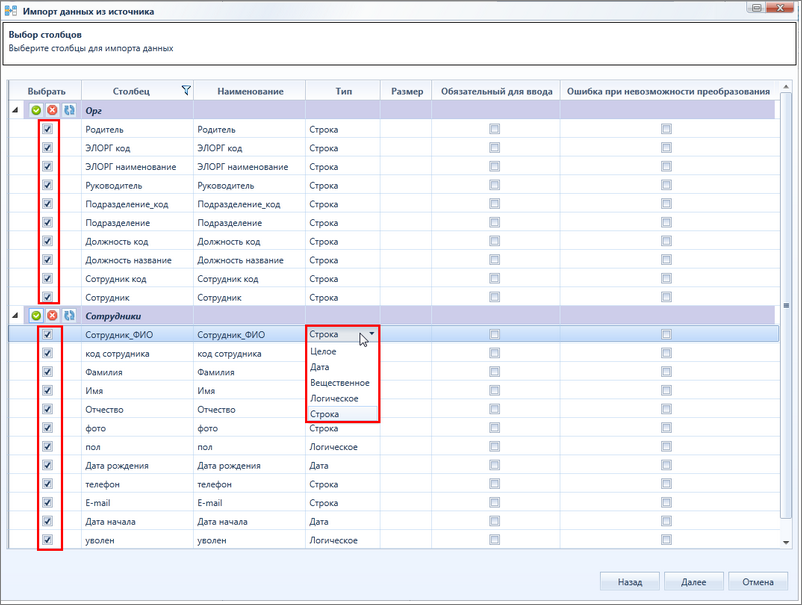This screenshot has height=605, width=802.
Task: Click the Далее button
Action: [x=694, y=581]
